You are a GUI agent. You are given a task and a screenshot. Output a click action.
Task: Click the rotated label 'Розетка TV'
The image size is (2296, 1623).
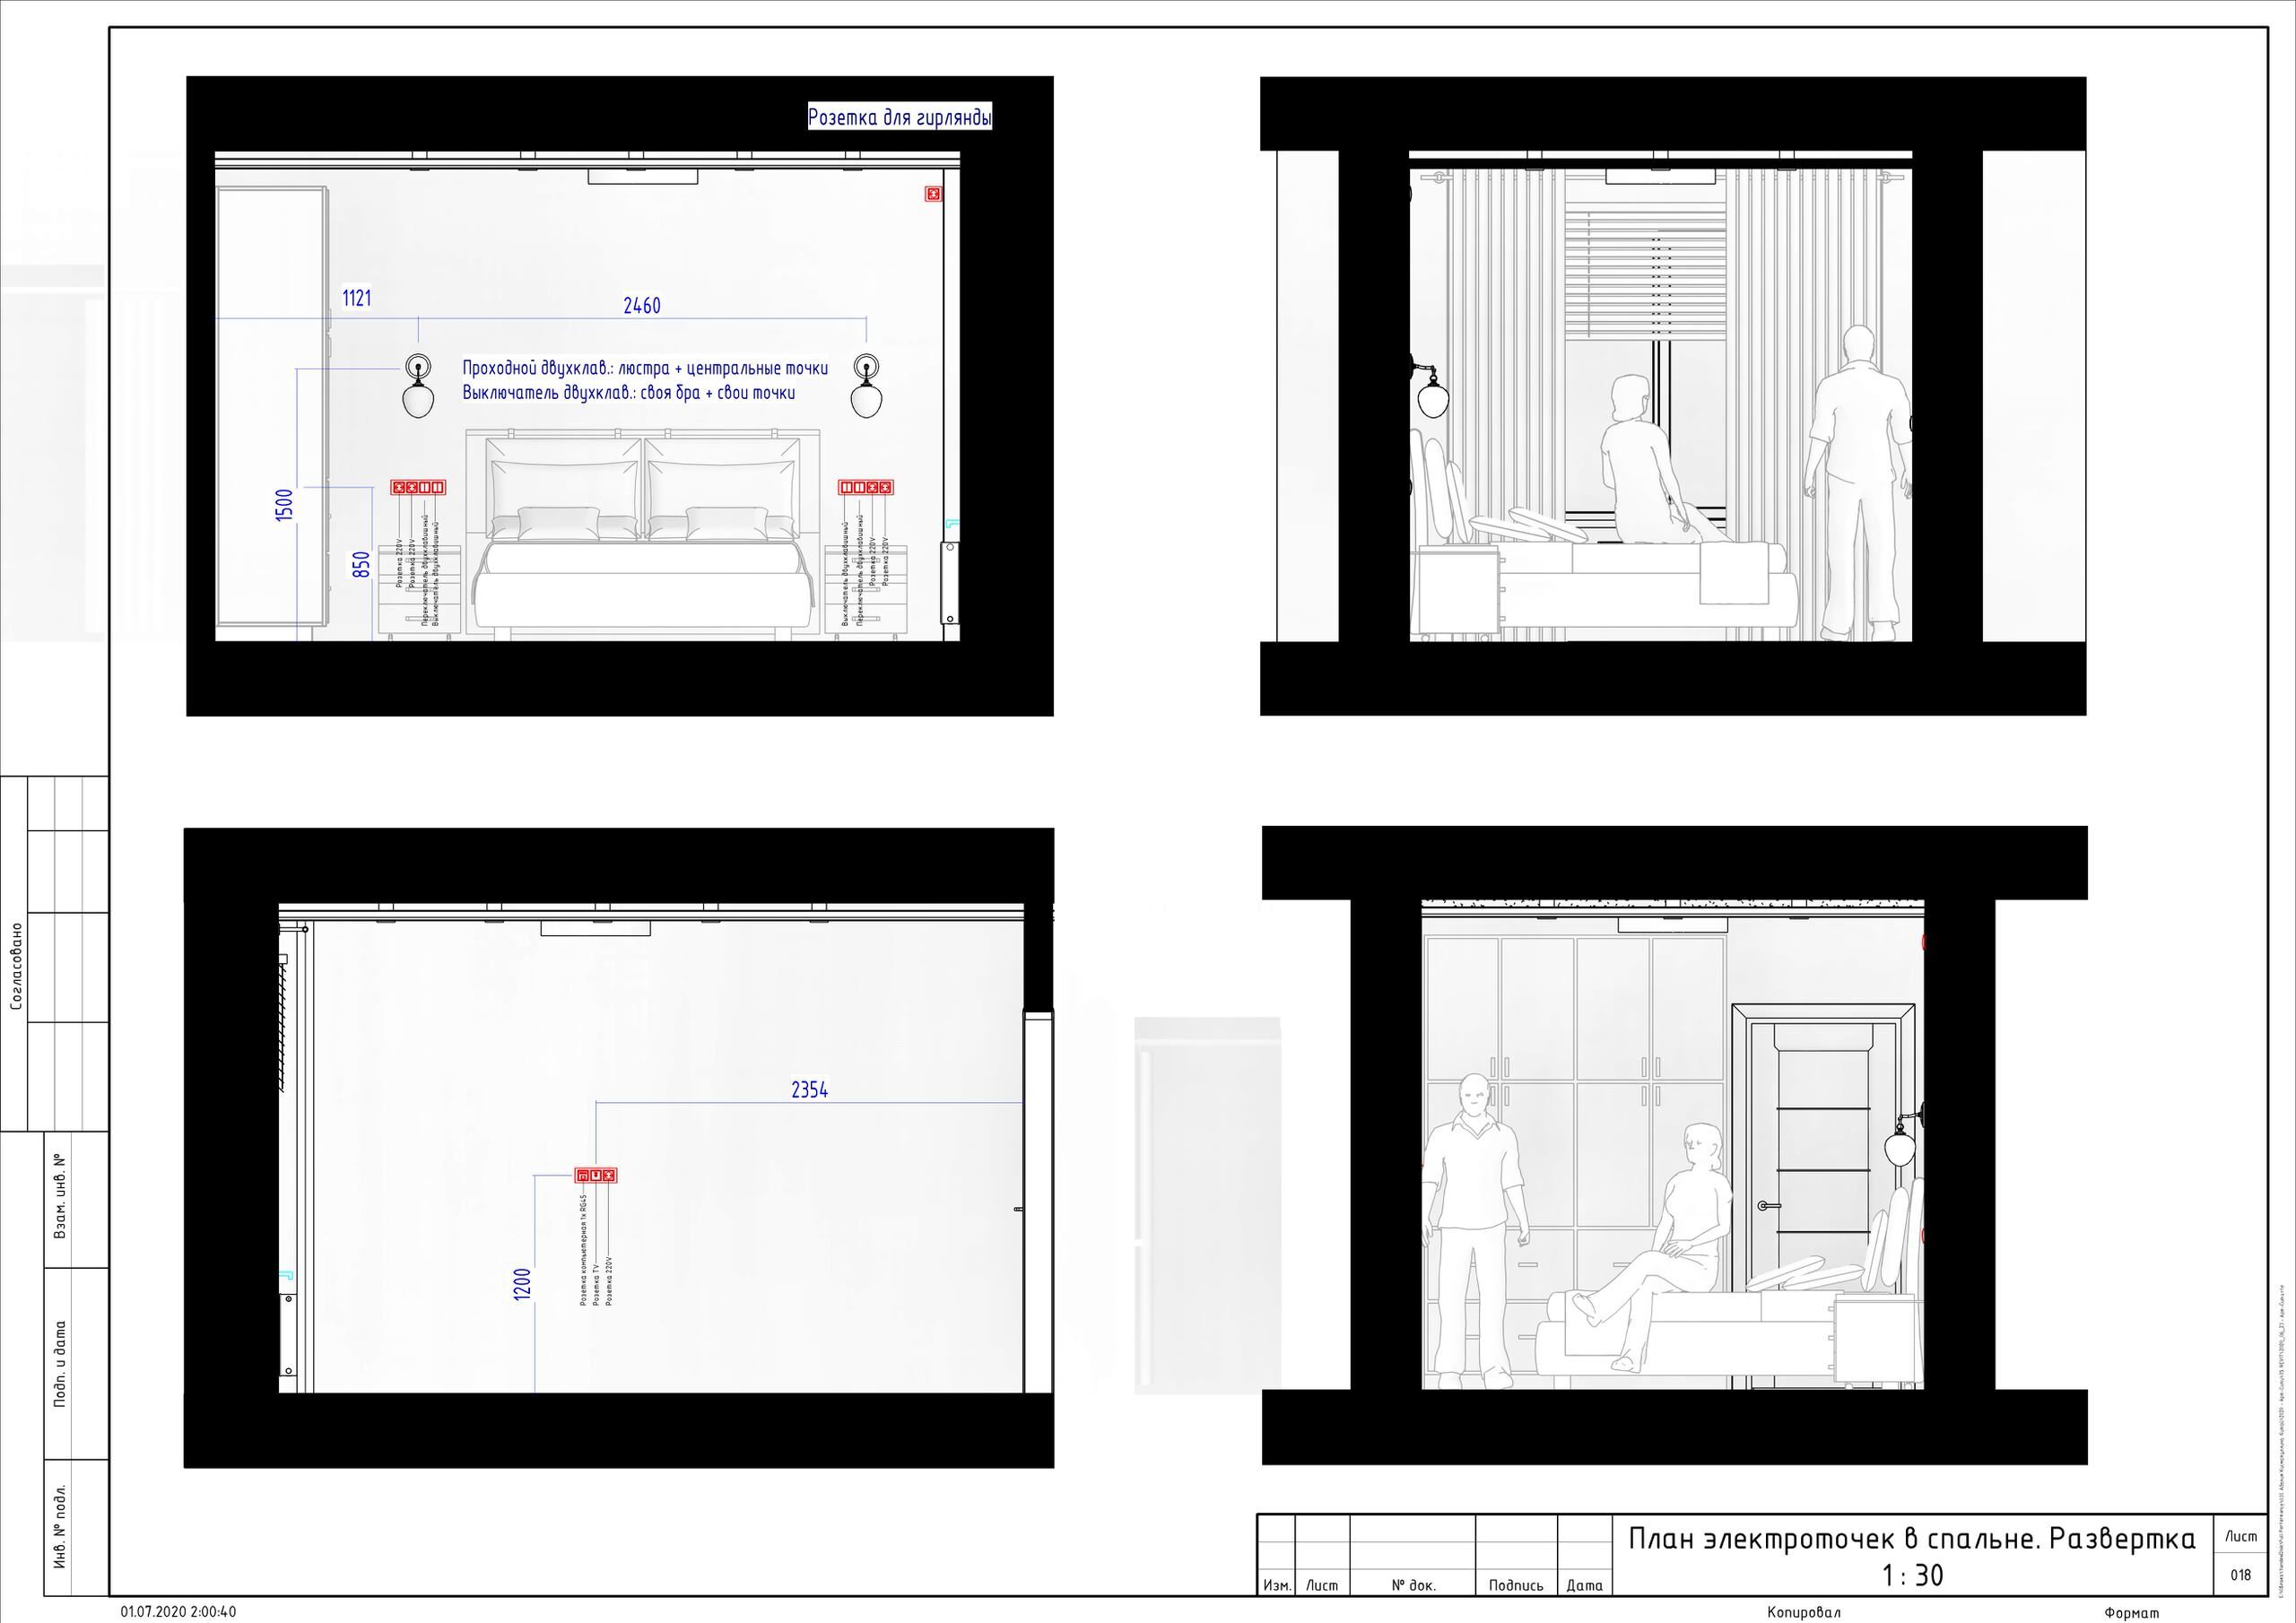[596, 1284]
